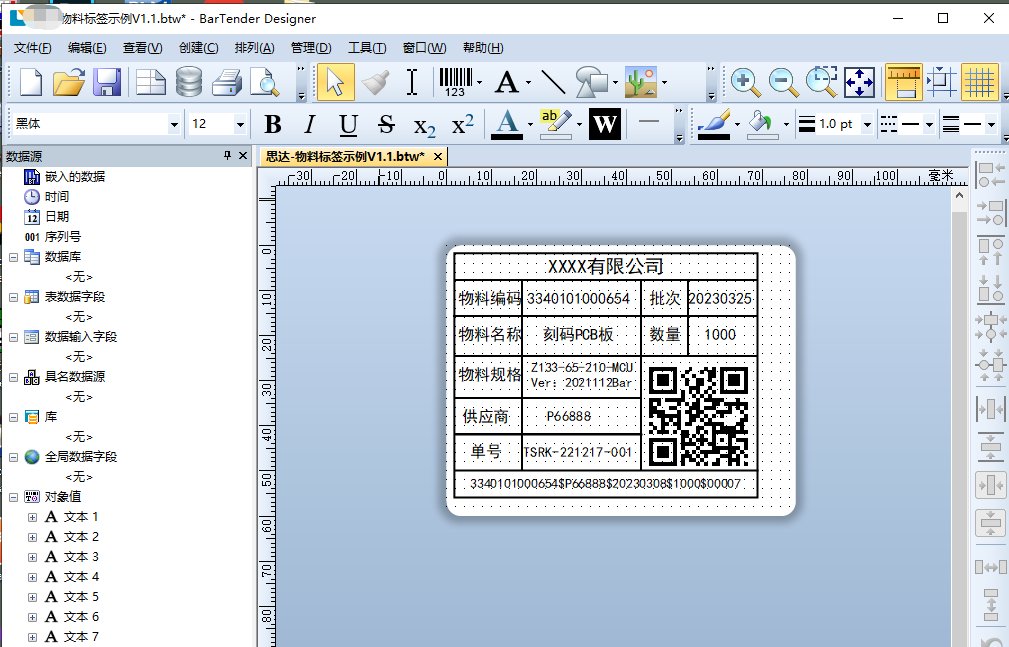Toggle superscript formatting
Viewport: 1009px width, 647px height.
[463, 124]
